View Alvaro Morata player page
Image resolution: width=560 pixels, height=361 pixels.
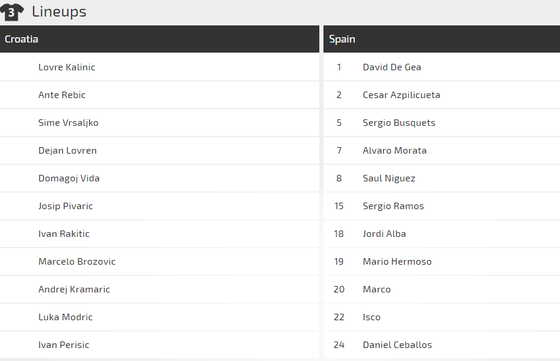394,150
